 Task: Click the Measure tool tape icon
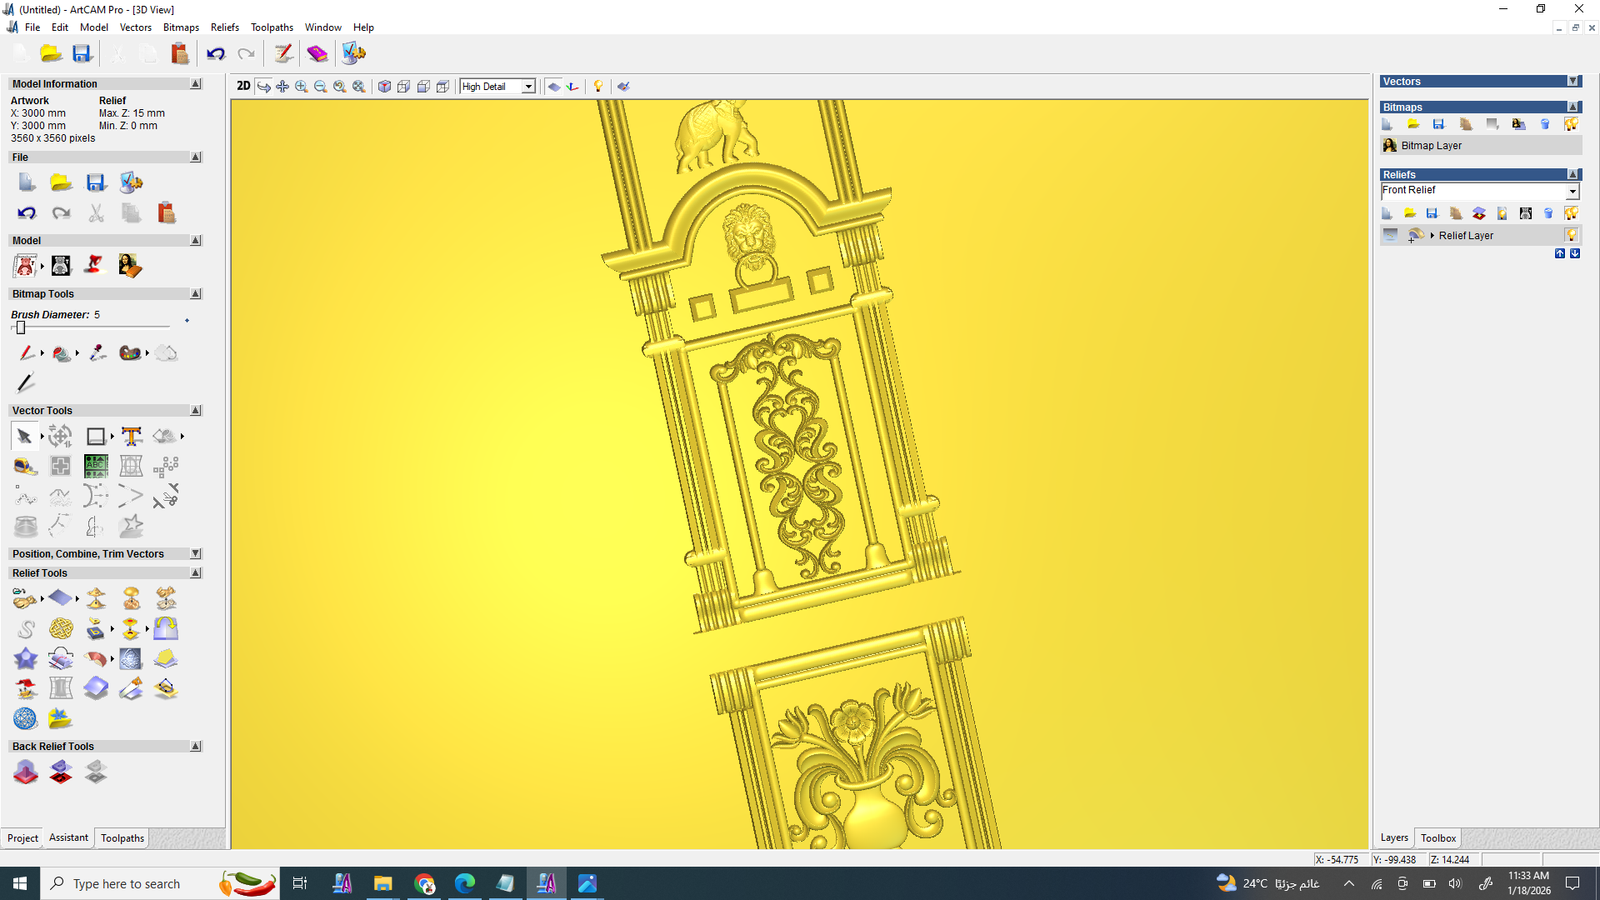tap(25, 466)
